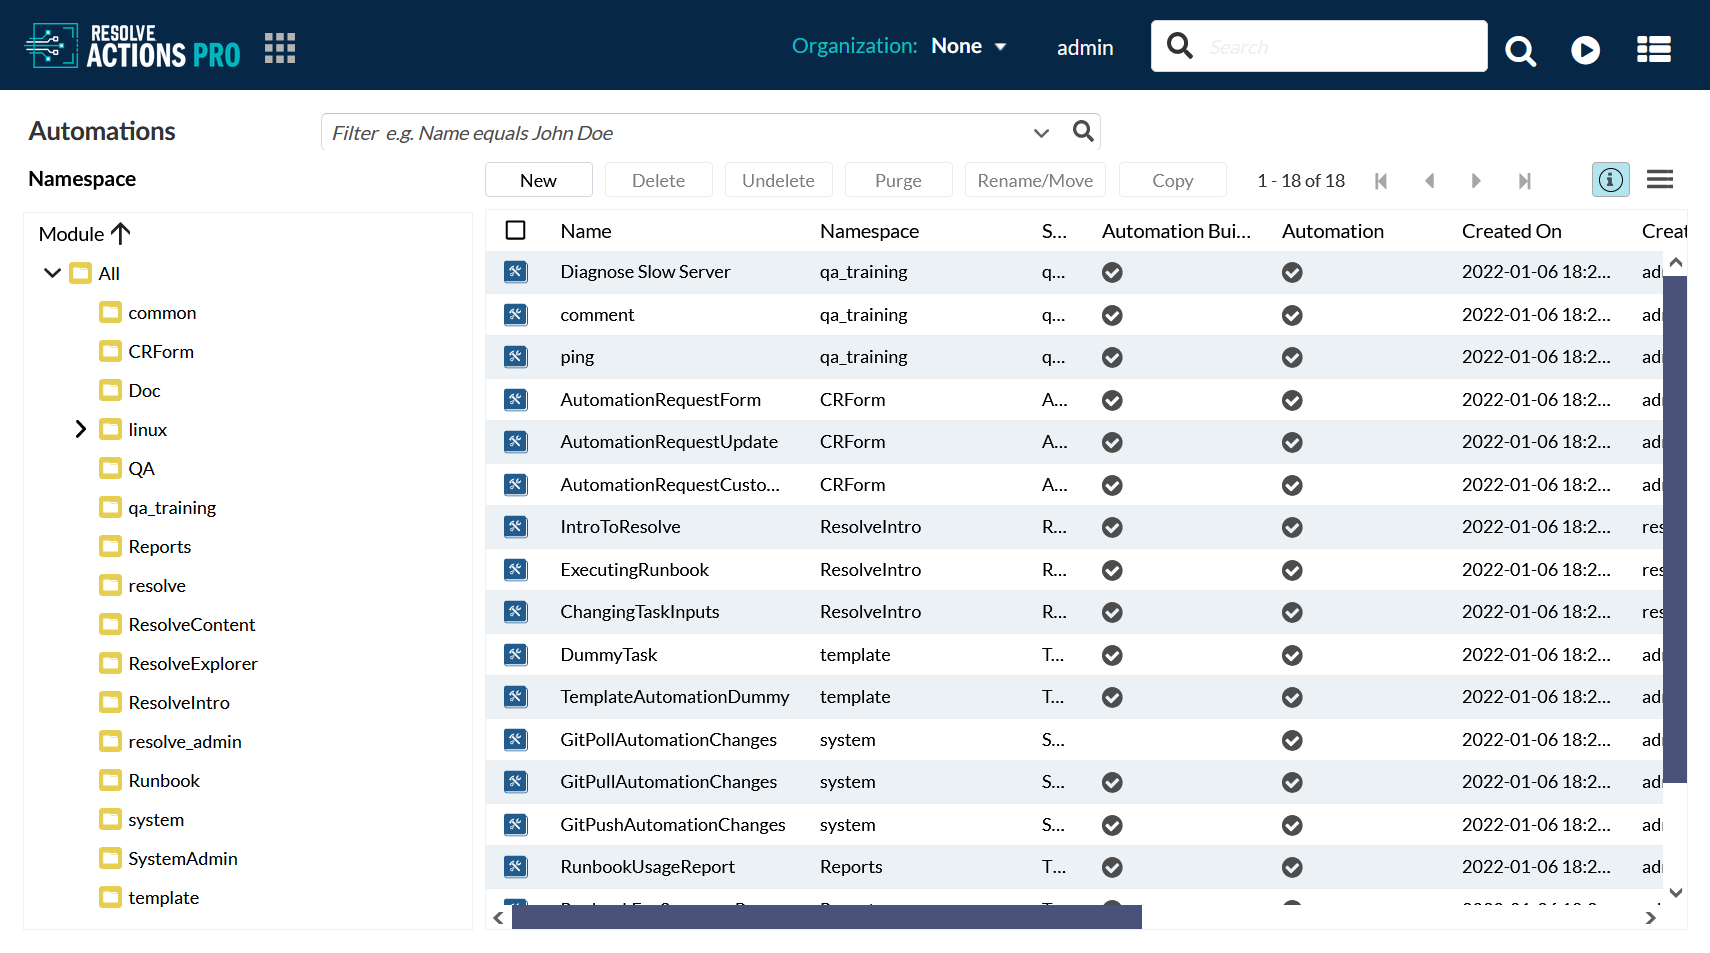Image resolution: width=1710 pixels, height=953 pixels.
Task: Click the info icon above the table
Action: [x=1610, y=180]
